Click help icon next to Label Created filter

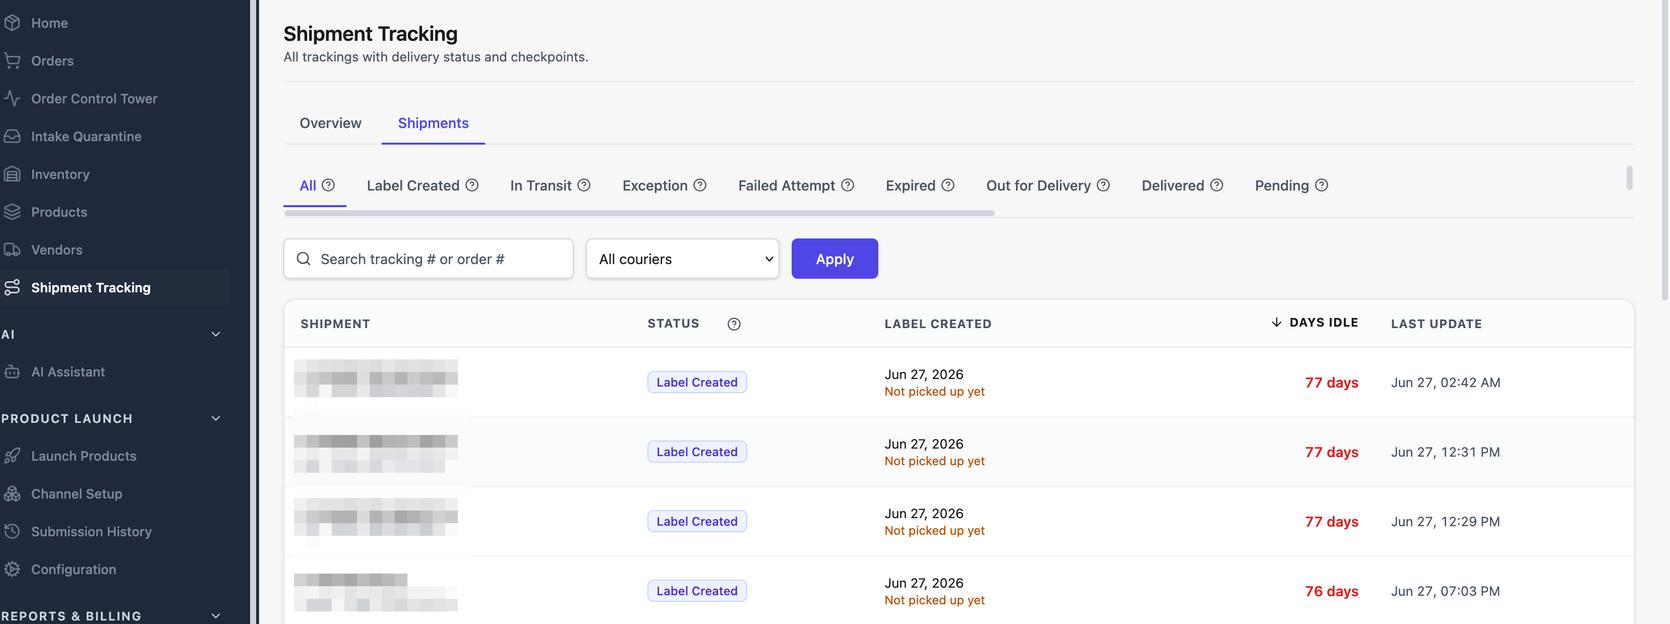tap(472, 185)
